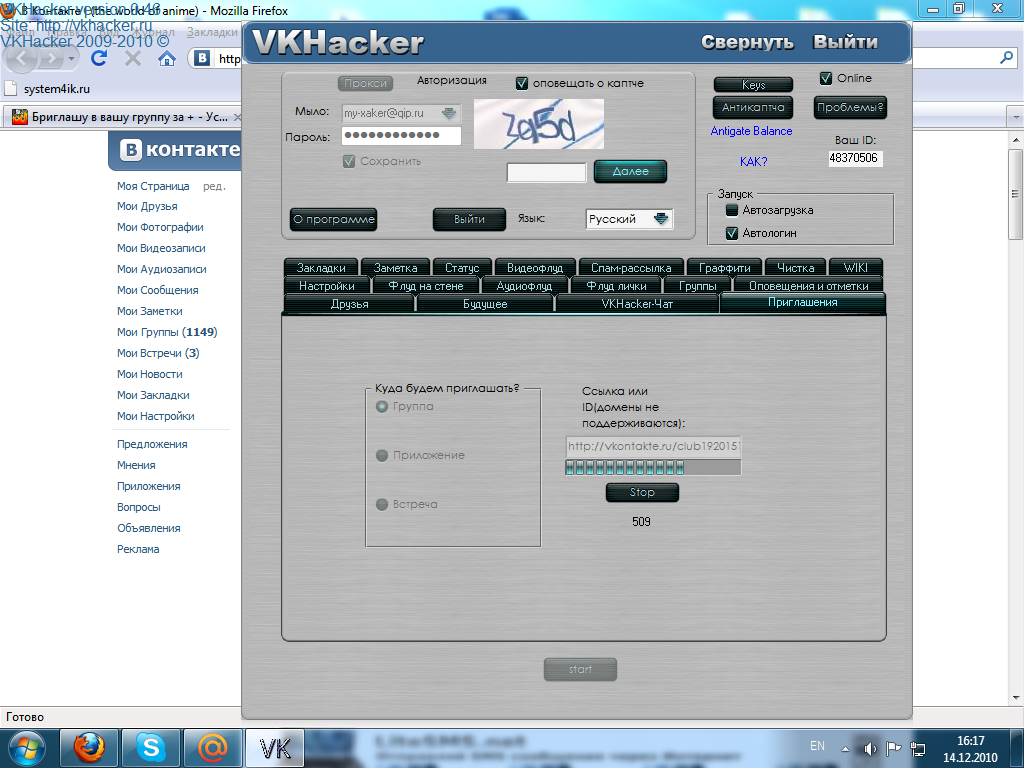Open the Firefox history dropdown arrow

tap(72, 59)
